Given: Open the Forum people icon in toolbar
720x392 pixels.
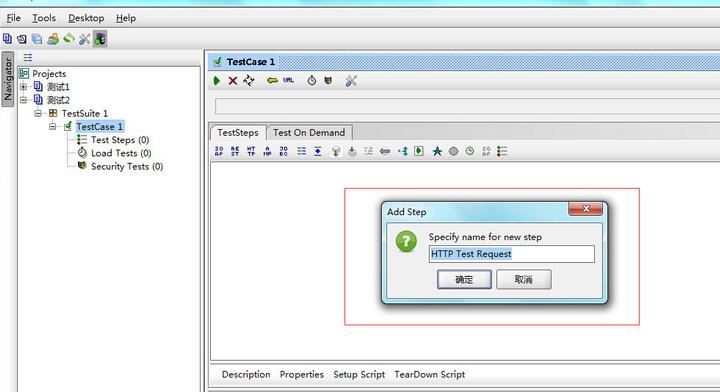Looking at the screenshot, I should [53, 39].
